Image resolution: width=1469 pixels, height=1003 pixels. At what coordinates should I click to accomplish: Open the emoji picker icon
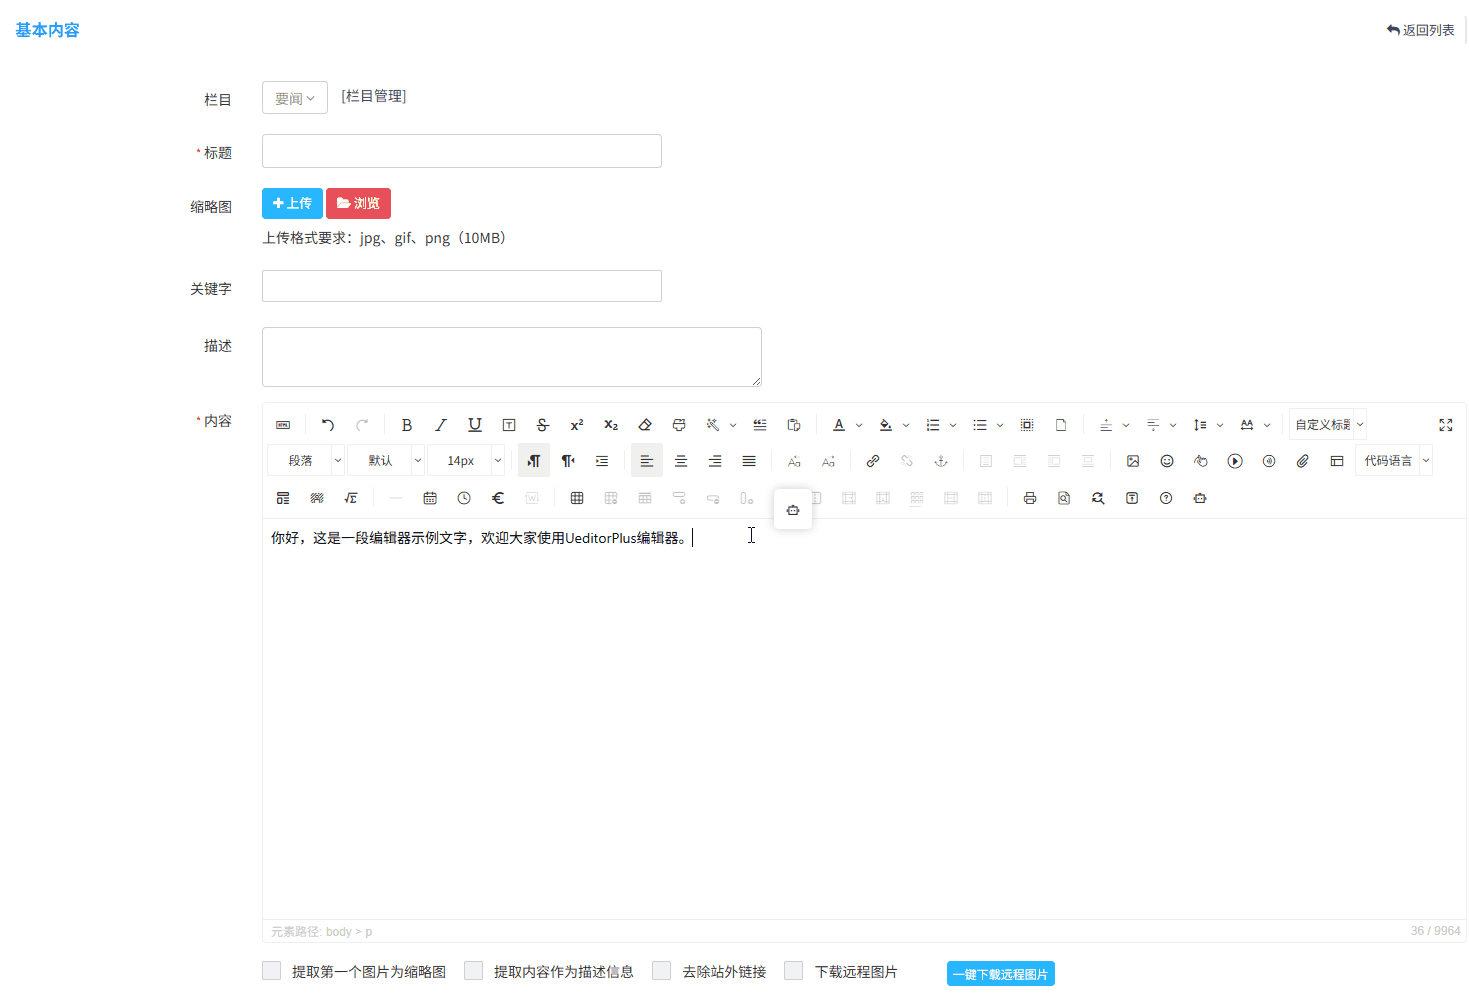point(1167,461)
